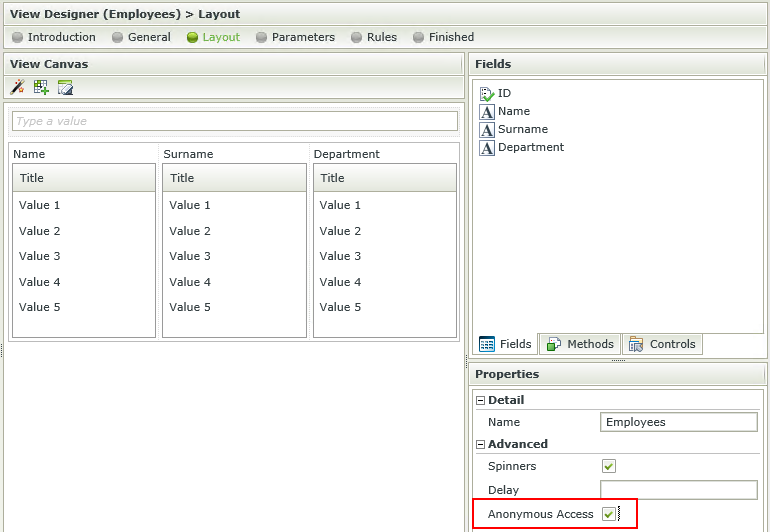Click the View Canvas panel header
The width and height of the screenshot is (770, 532).
233,64
